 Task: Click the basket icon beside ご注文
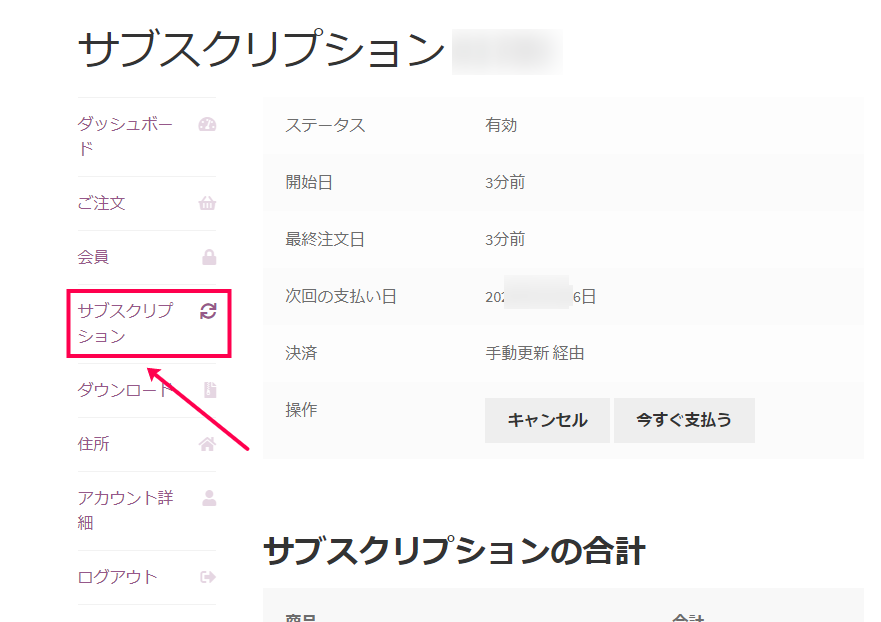(x=207, y=203)
